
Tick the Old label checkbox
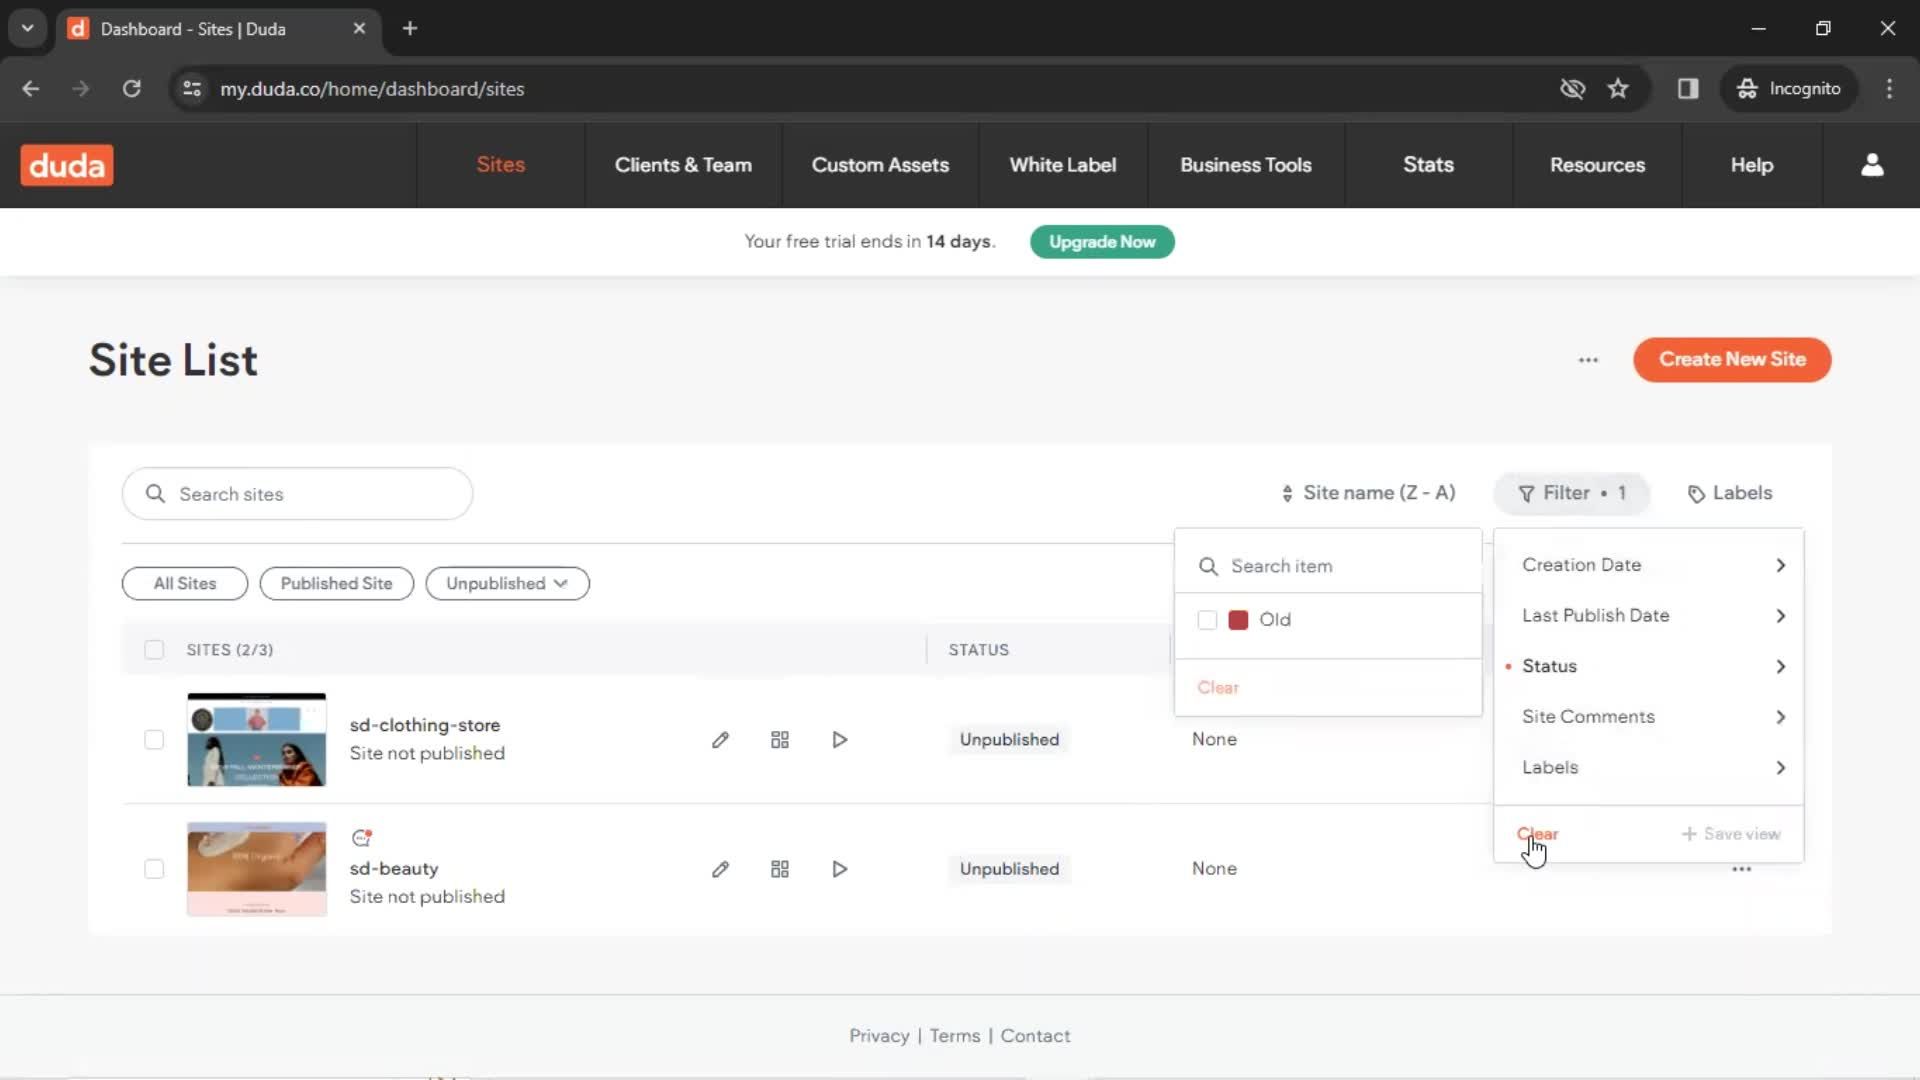[x=1207, y=620]
